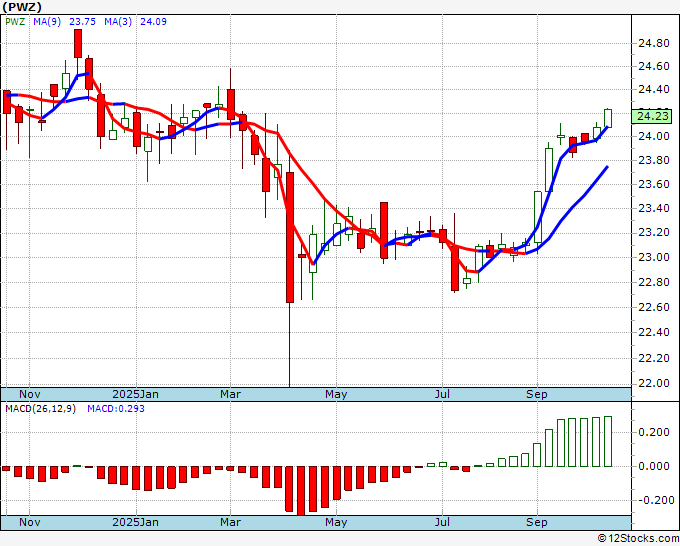Click Jul on the price chart date axis
This screenshot has width=680, height=546.
442,394
